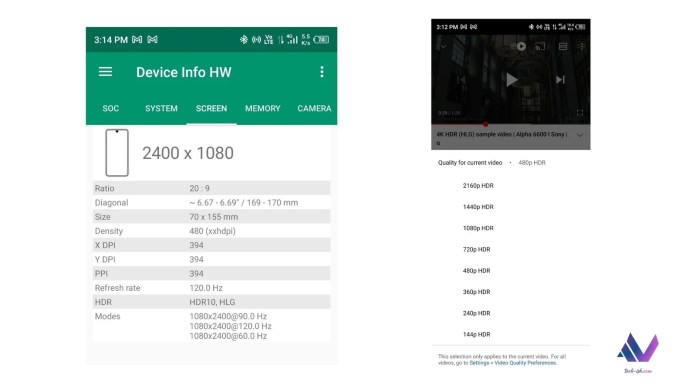
Task: Skip to the next video
Action: (560, 79)
